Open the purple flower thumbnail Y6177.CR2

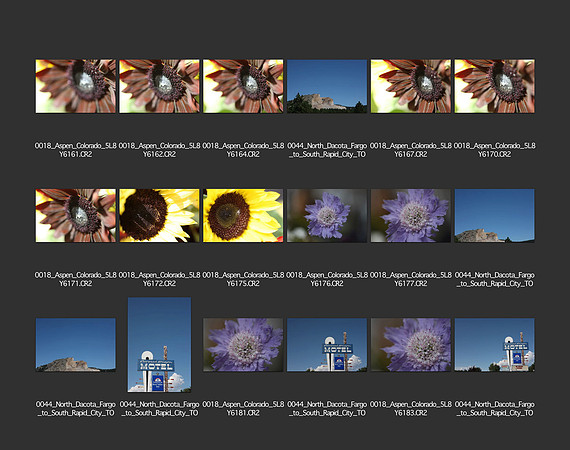tap(411, 216)
